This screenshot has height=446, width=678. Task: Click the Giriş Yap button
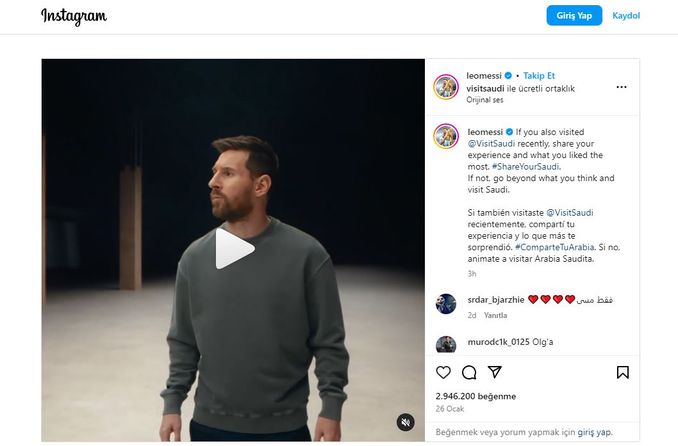pos(574,16)
